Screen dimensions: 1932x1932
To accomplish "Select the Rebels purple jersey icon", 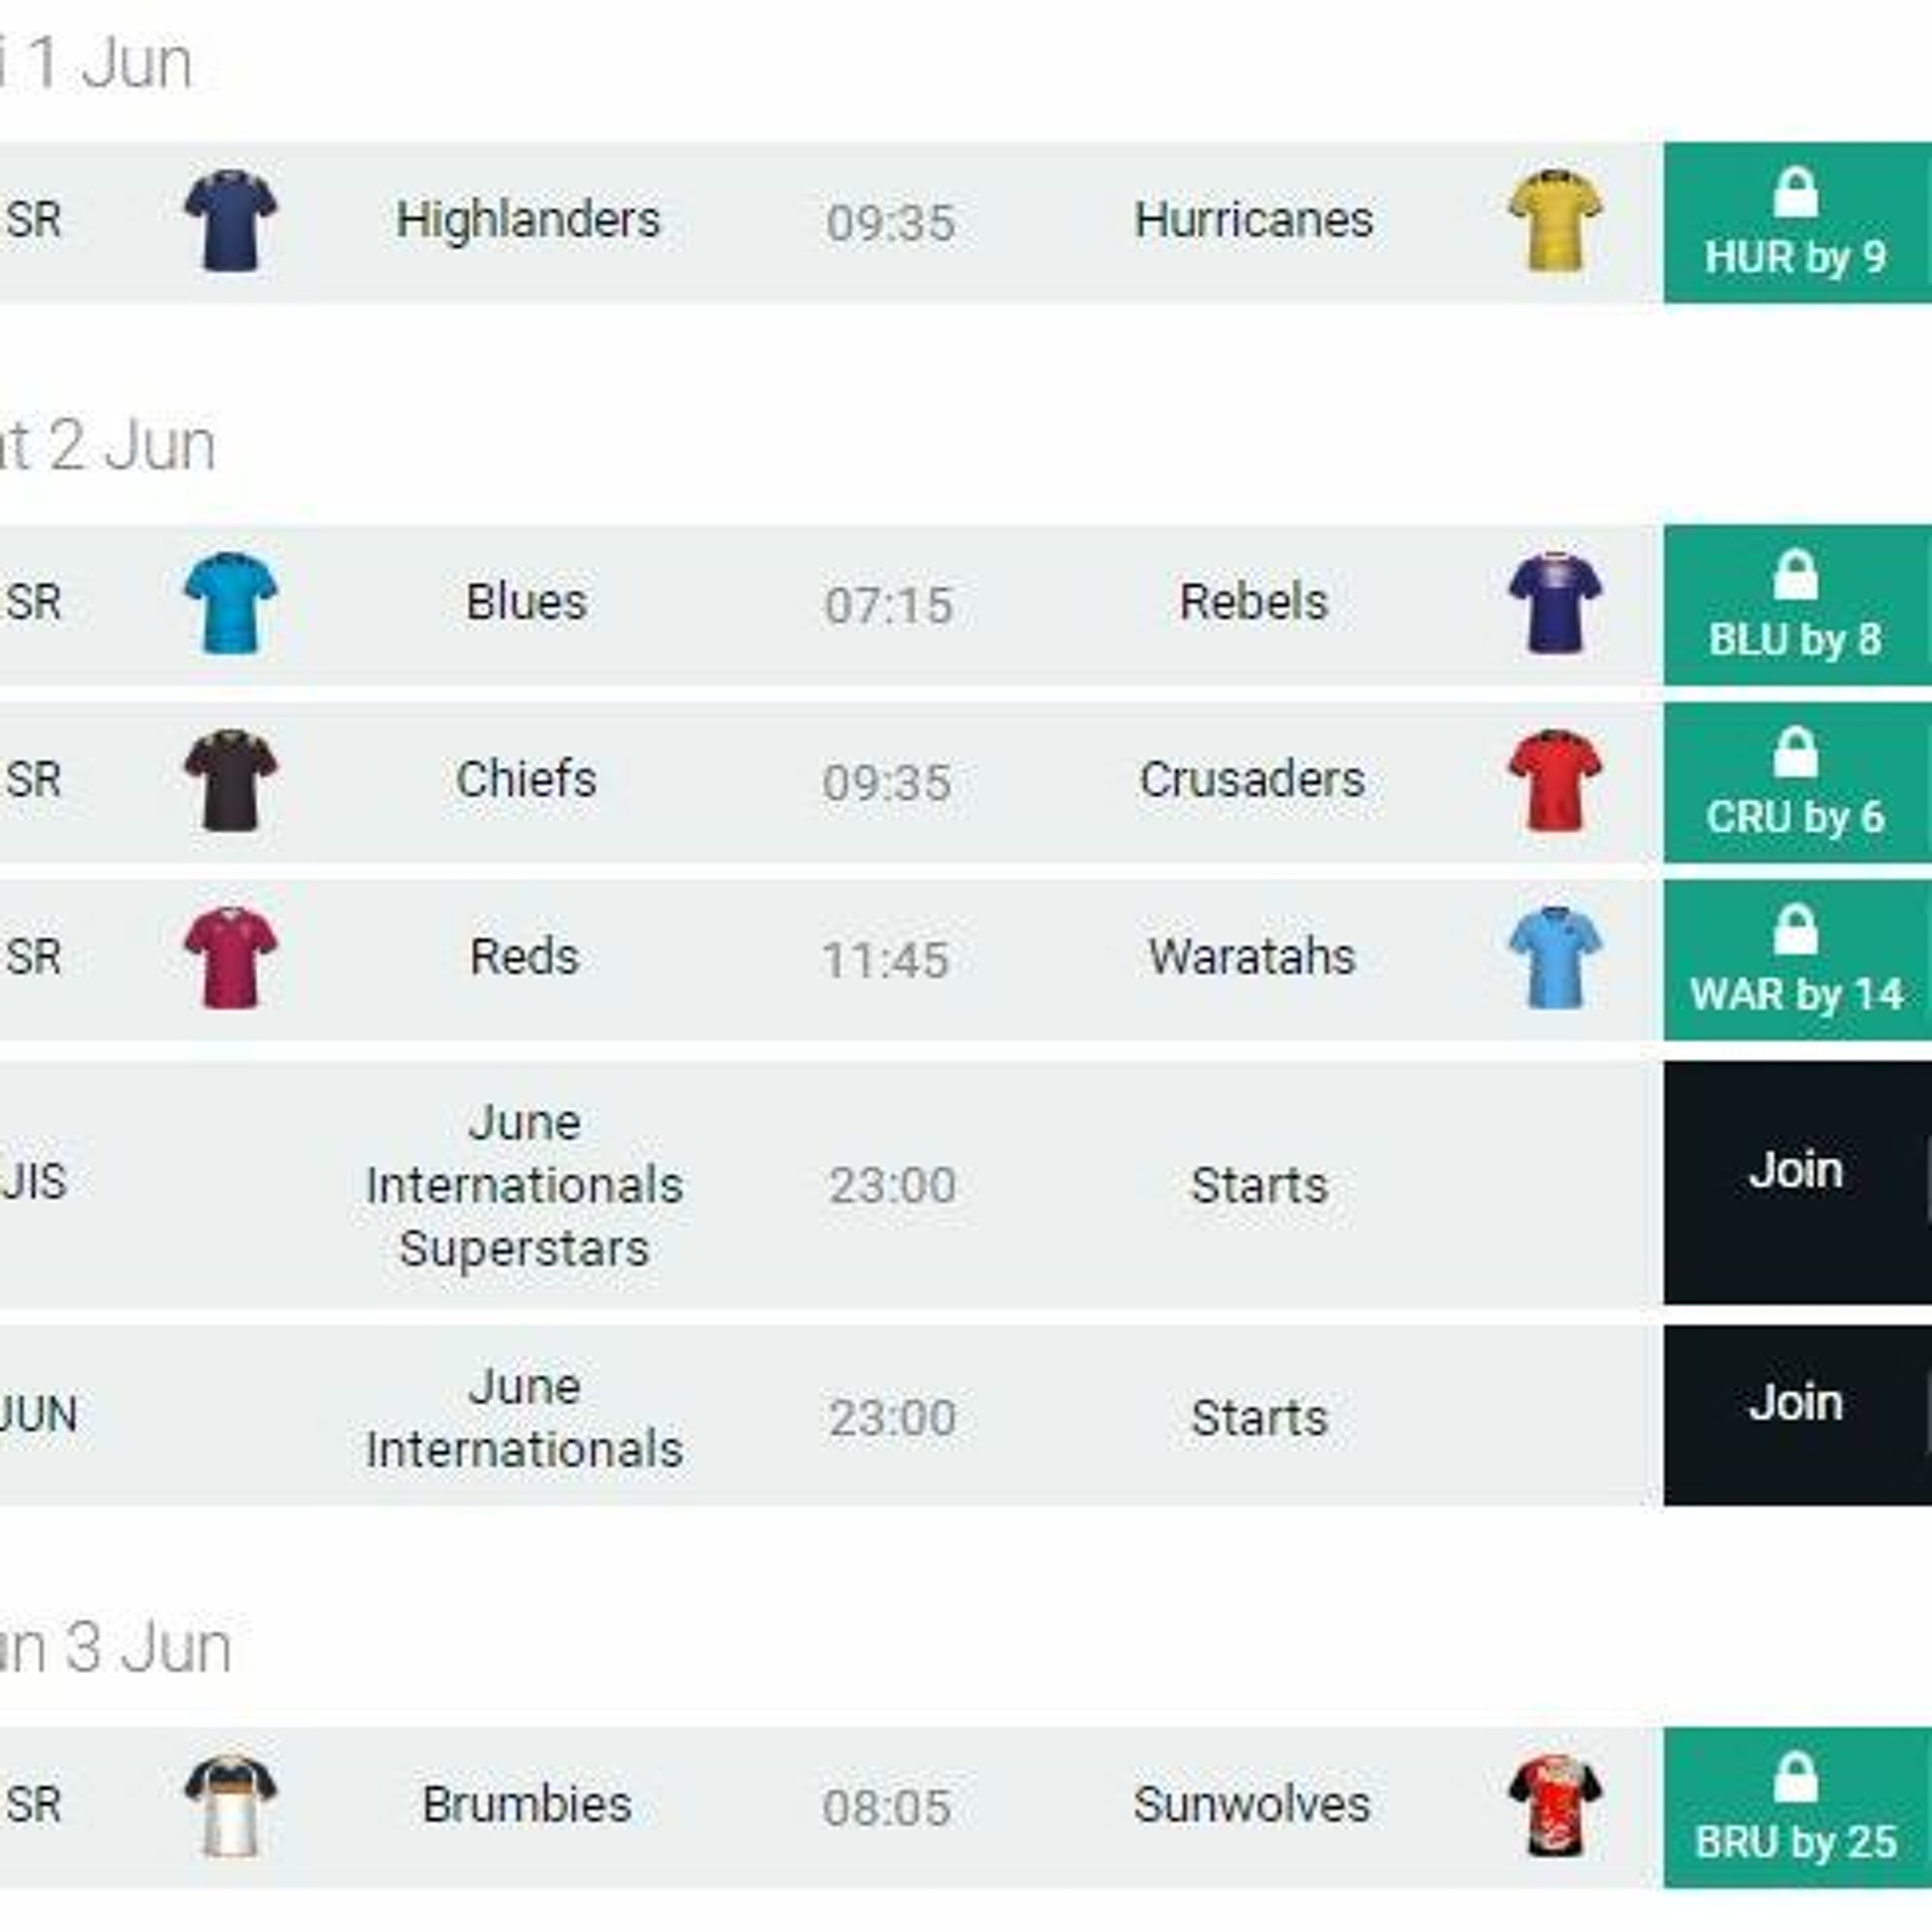I will coord(1555,603).
